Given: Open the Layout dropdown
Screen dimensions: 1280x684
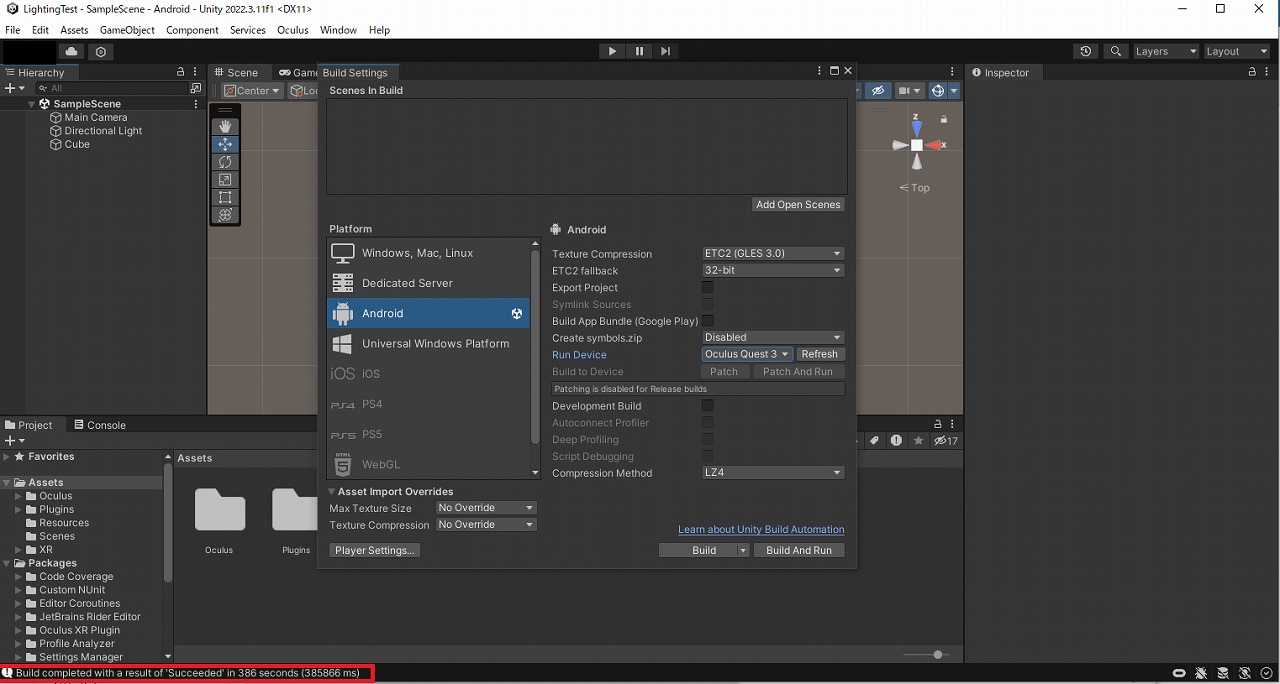Looking at the screenshot, I should click(x=1236, y=51).
